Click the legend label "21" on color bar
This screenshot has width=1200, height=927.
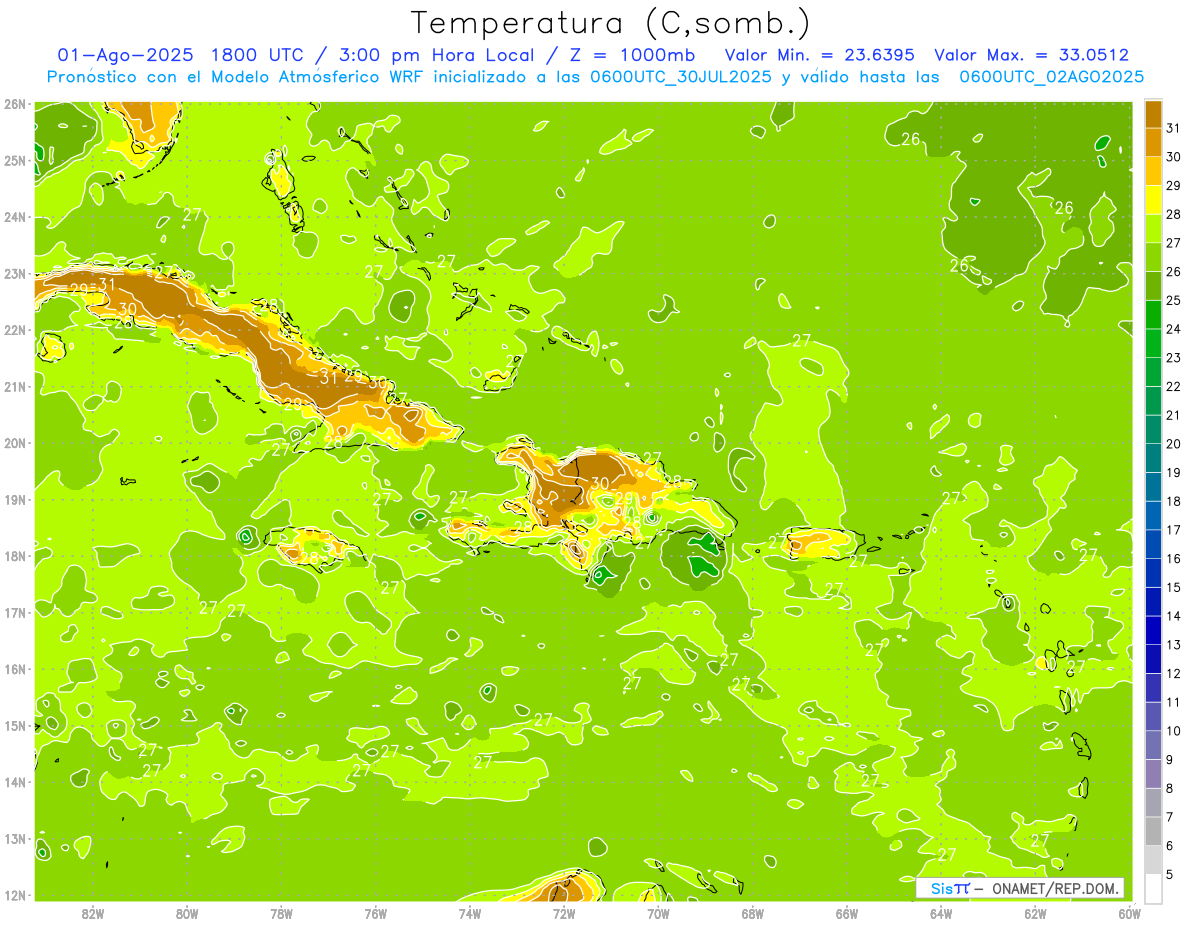coord(1174,415)
